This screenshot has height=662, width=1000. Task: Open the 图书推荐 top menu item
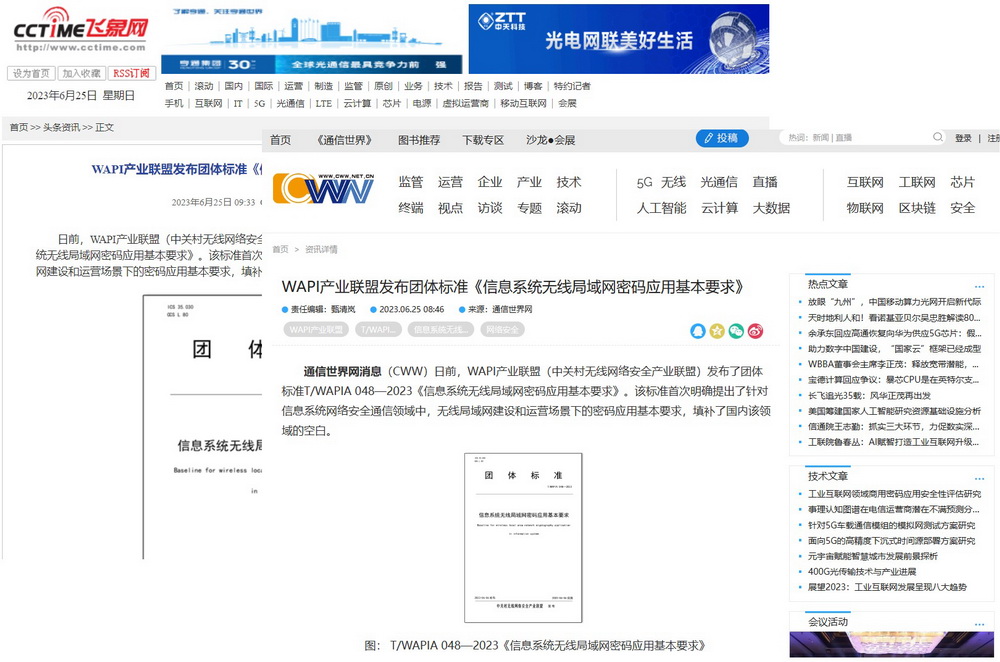point(419,140)
